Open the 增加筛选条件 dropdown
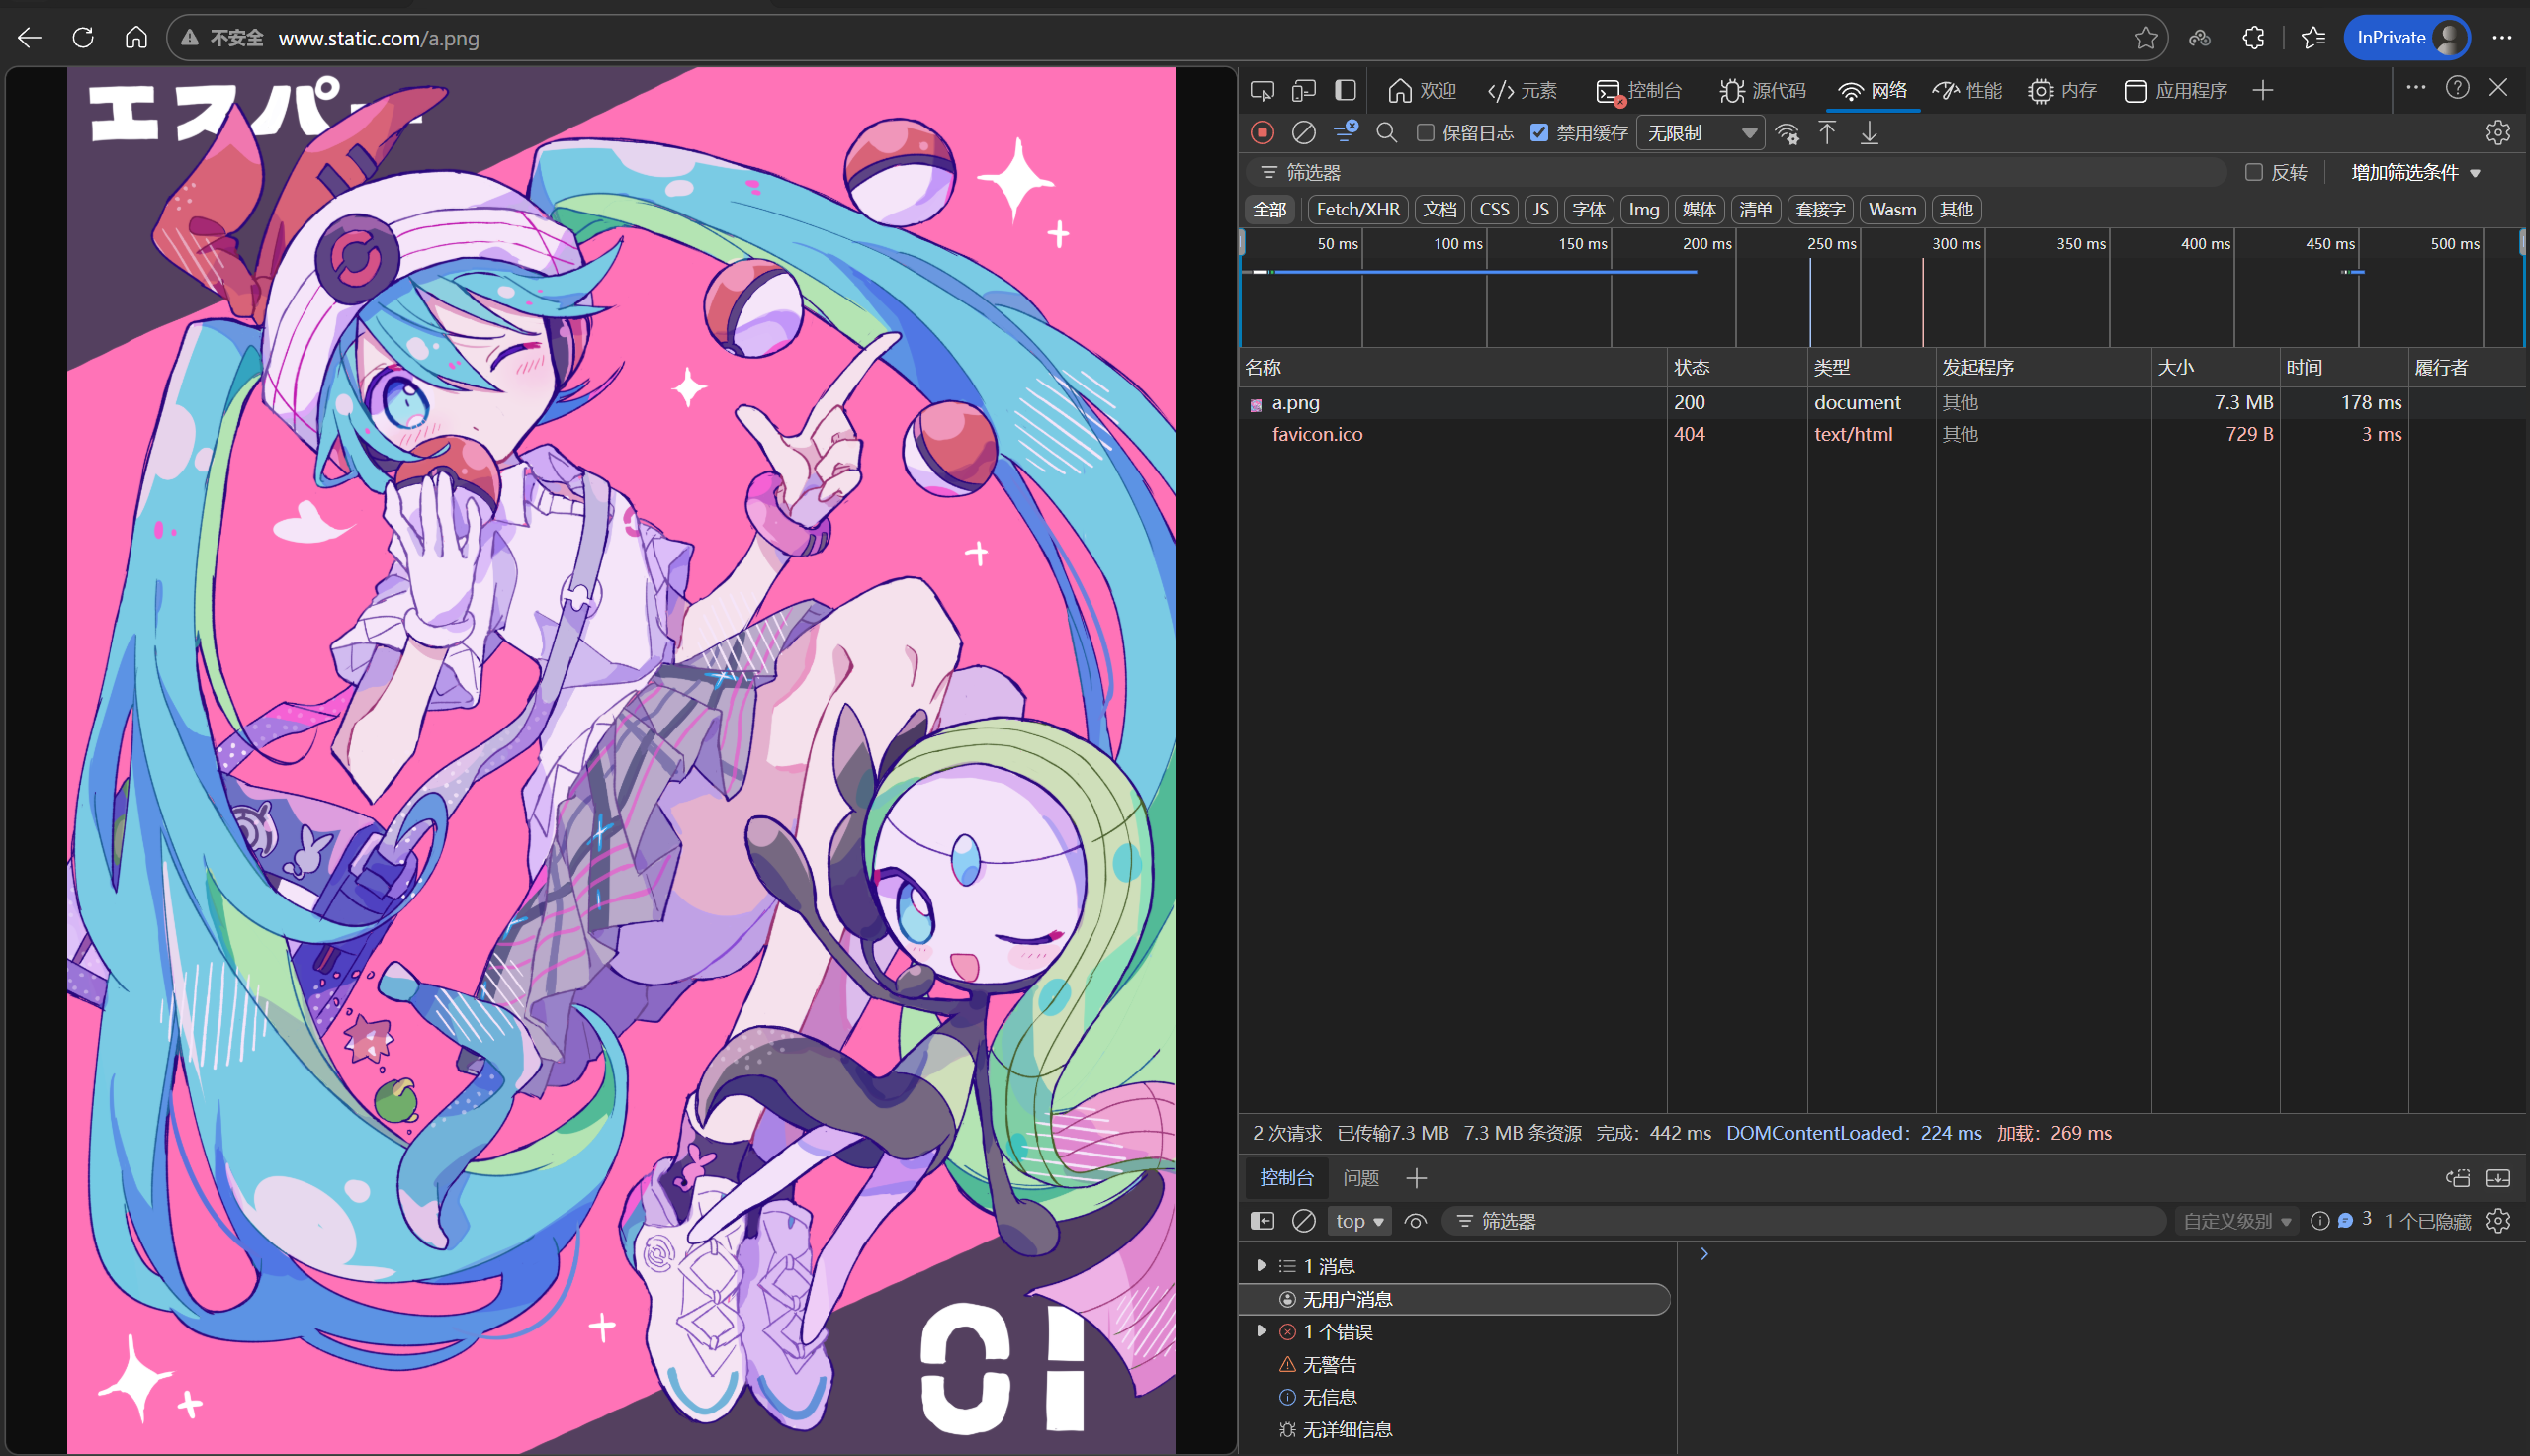The width and height of the screenshot is (2530, 1456). tap(2415, 173)
